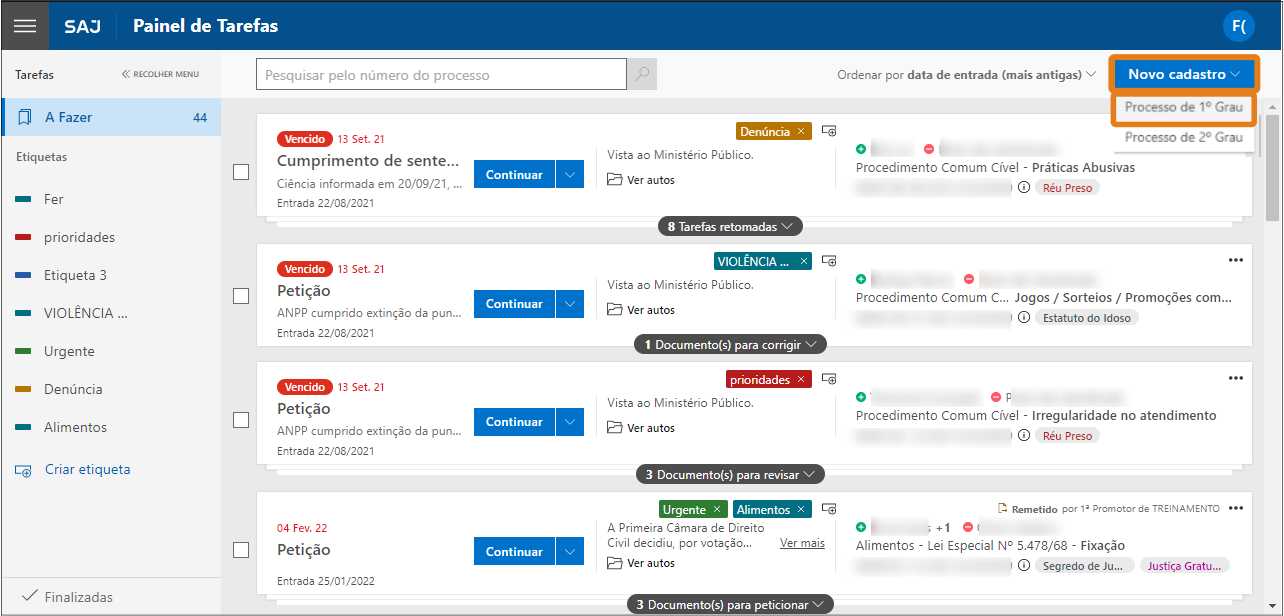Choose Processo de 2º Grau menu option
Image resolution: width=1284 pixels, height=616 pixels.
pos(1182,137)
